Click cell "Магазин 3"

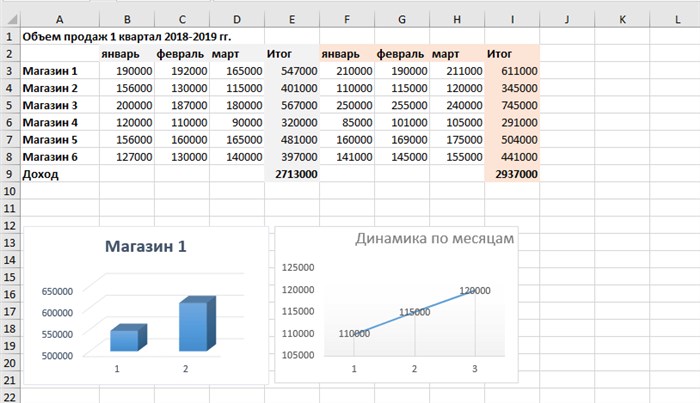[x=60, y=105]
